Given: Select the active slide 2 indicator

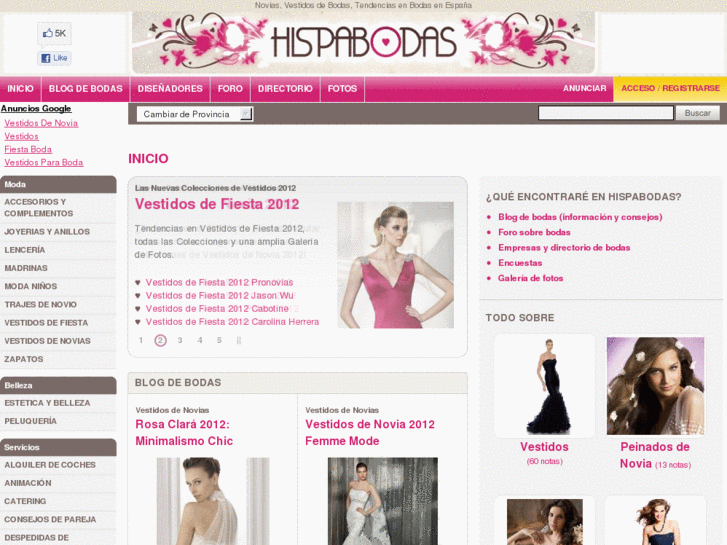Looking at the screenshot, I should [160, 340].
